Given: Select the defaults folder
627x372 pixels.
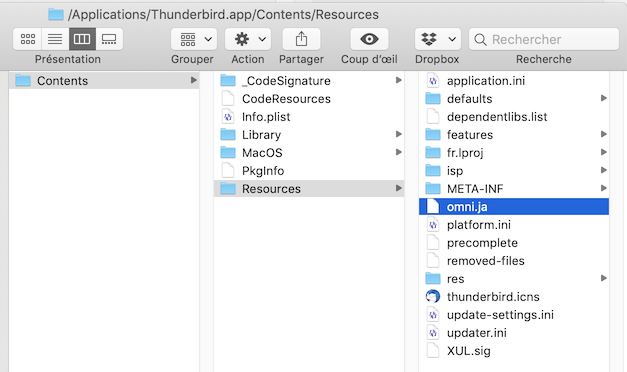Looking at the screenshot, I should point(514,99).
